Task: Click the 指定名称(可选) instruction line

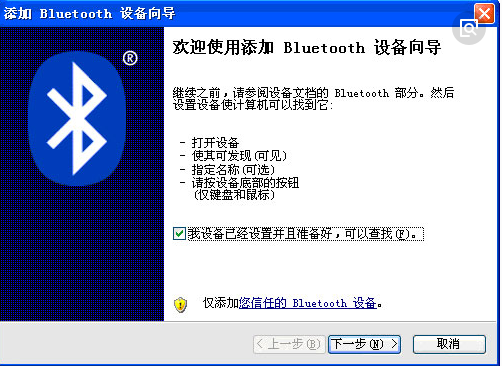Action: coord(233,169)
